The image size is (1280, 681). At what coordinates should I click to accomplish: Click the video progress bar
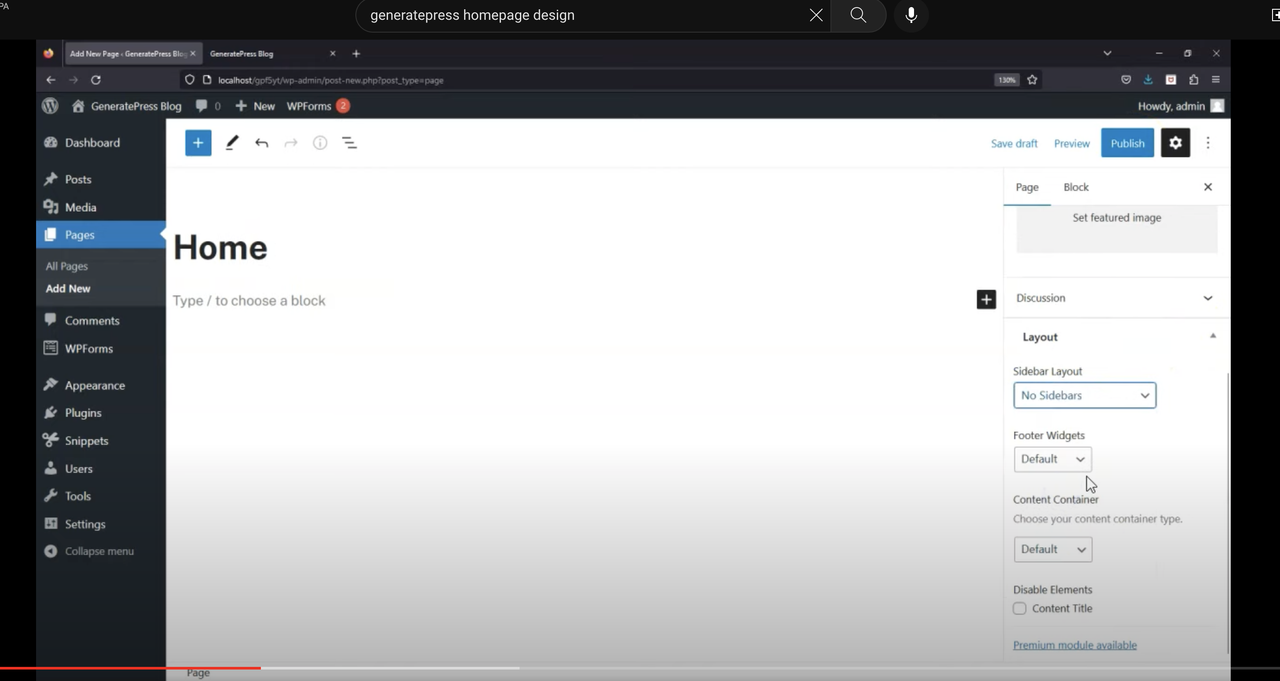[x=640, y=667]
